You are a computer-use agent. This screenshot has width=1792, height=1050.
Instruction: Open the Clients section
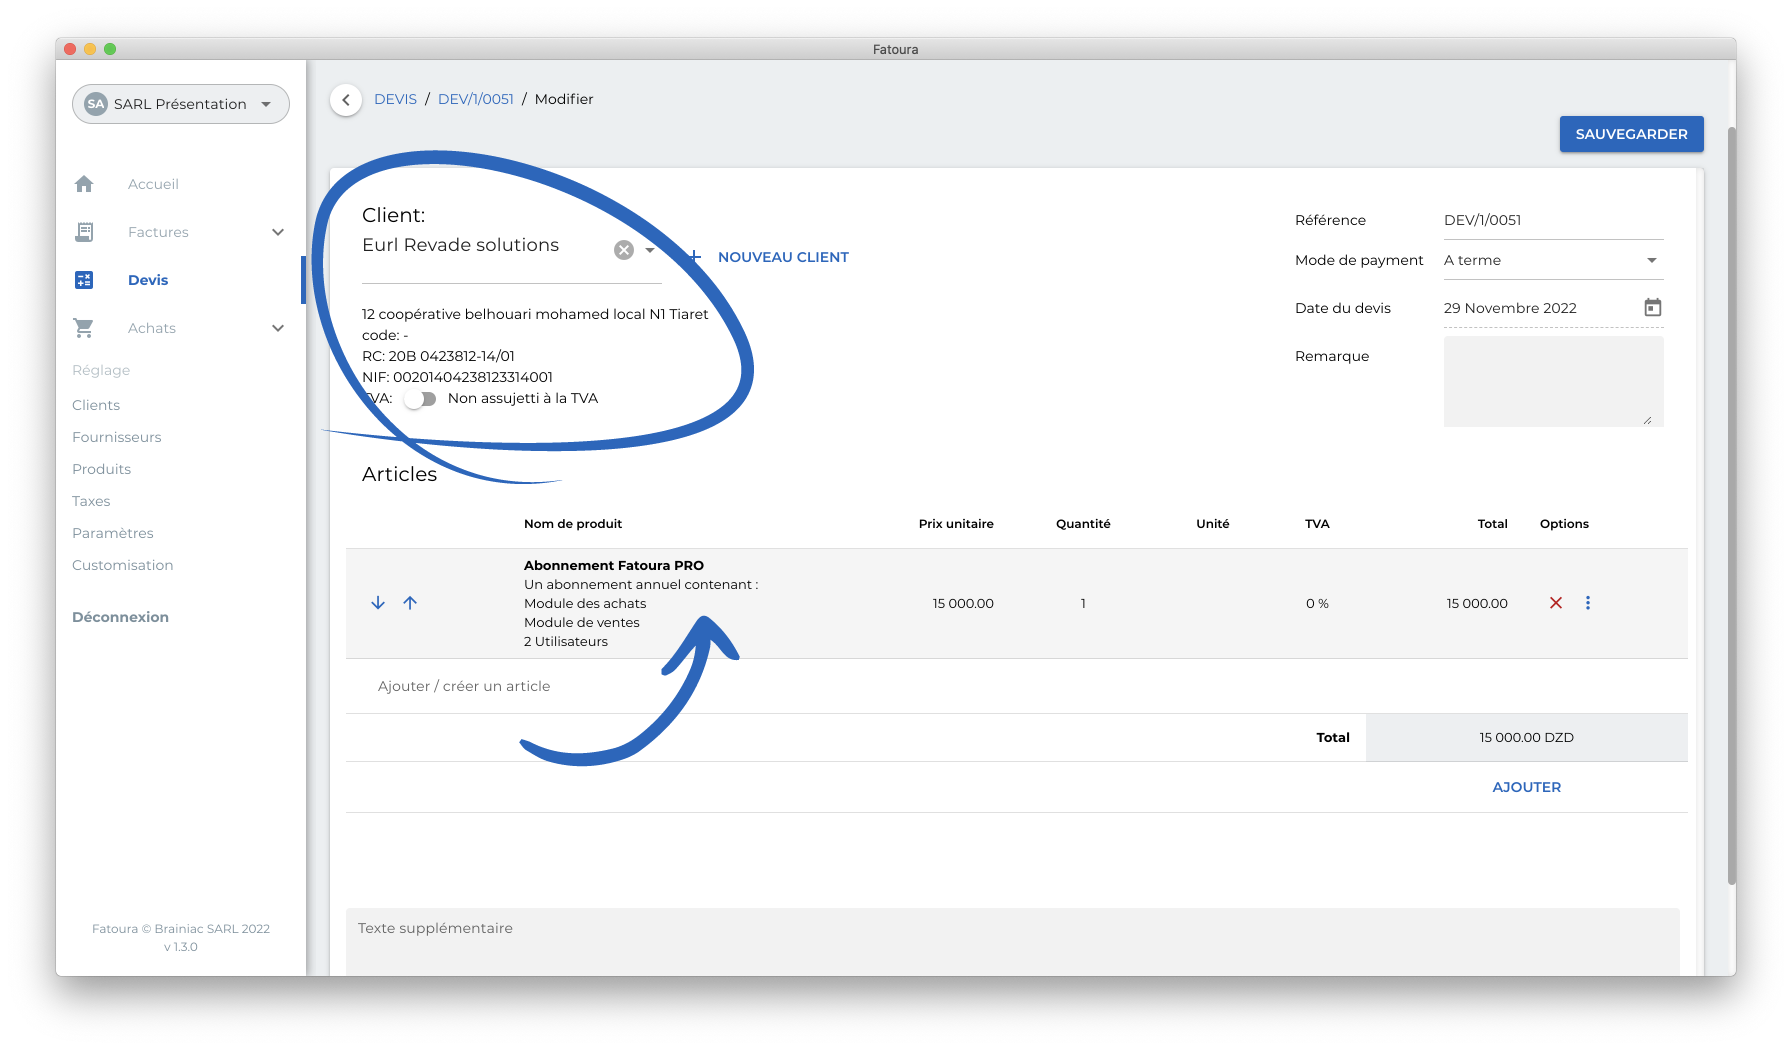[95, 405]
